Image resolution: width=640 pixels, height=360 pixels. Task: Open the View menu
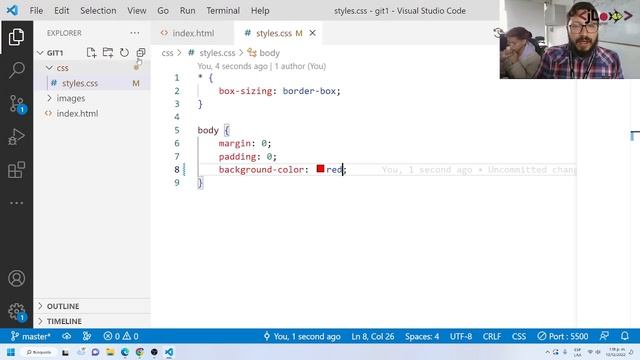137,11
